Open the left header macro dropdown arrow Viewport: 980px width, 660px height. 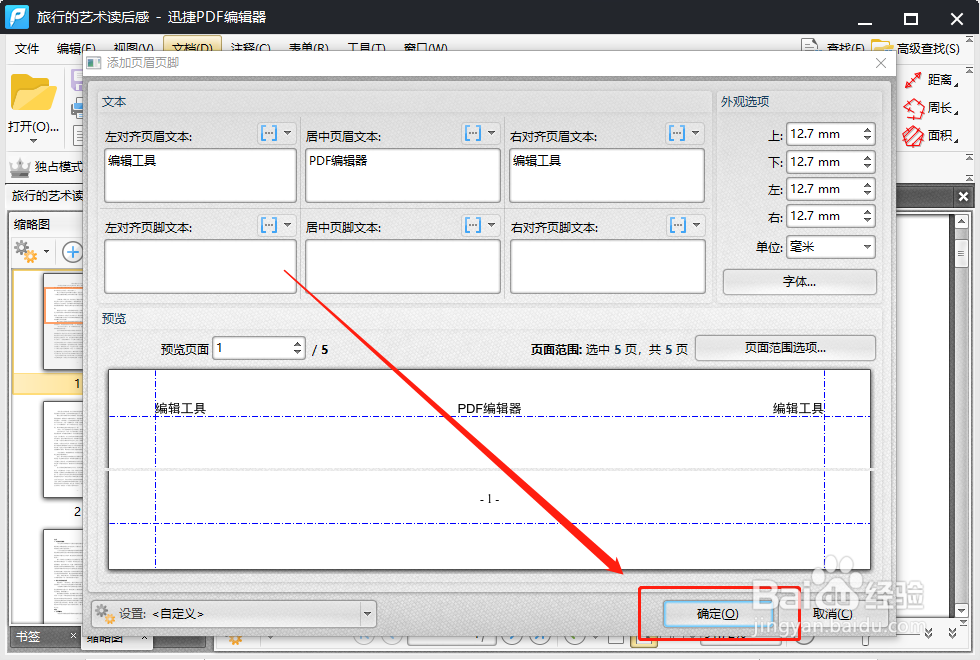(288, 133)
